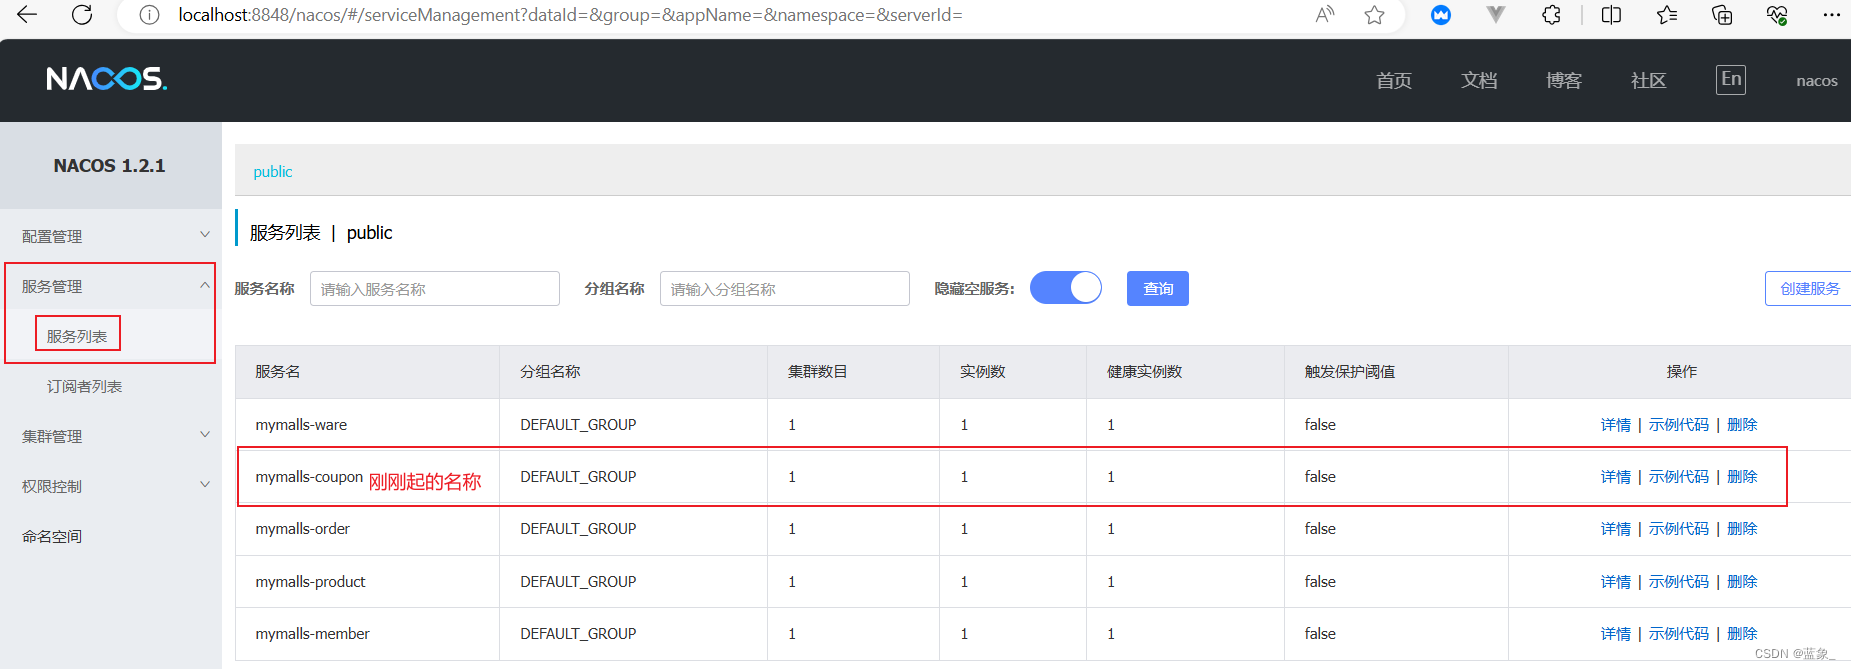Open 详情 for mymalls-coupon
The width and height of the screenshot is (1851, 669).
(1616, 477)
